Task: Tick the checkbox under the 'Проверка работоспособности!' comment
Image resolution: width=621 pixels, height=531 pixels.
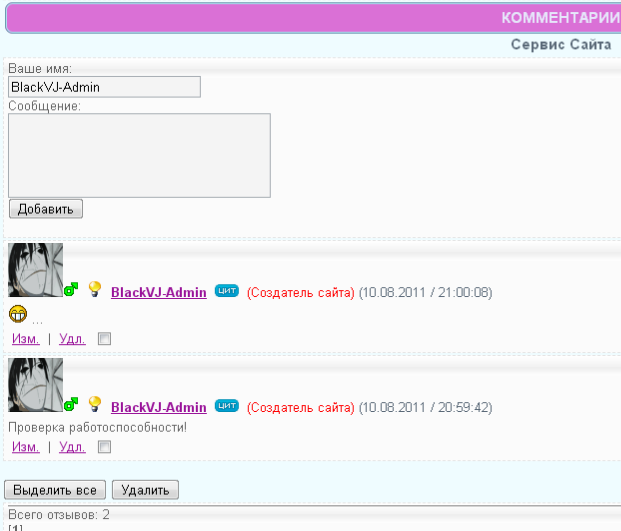Action: 105,447
